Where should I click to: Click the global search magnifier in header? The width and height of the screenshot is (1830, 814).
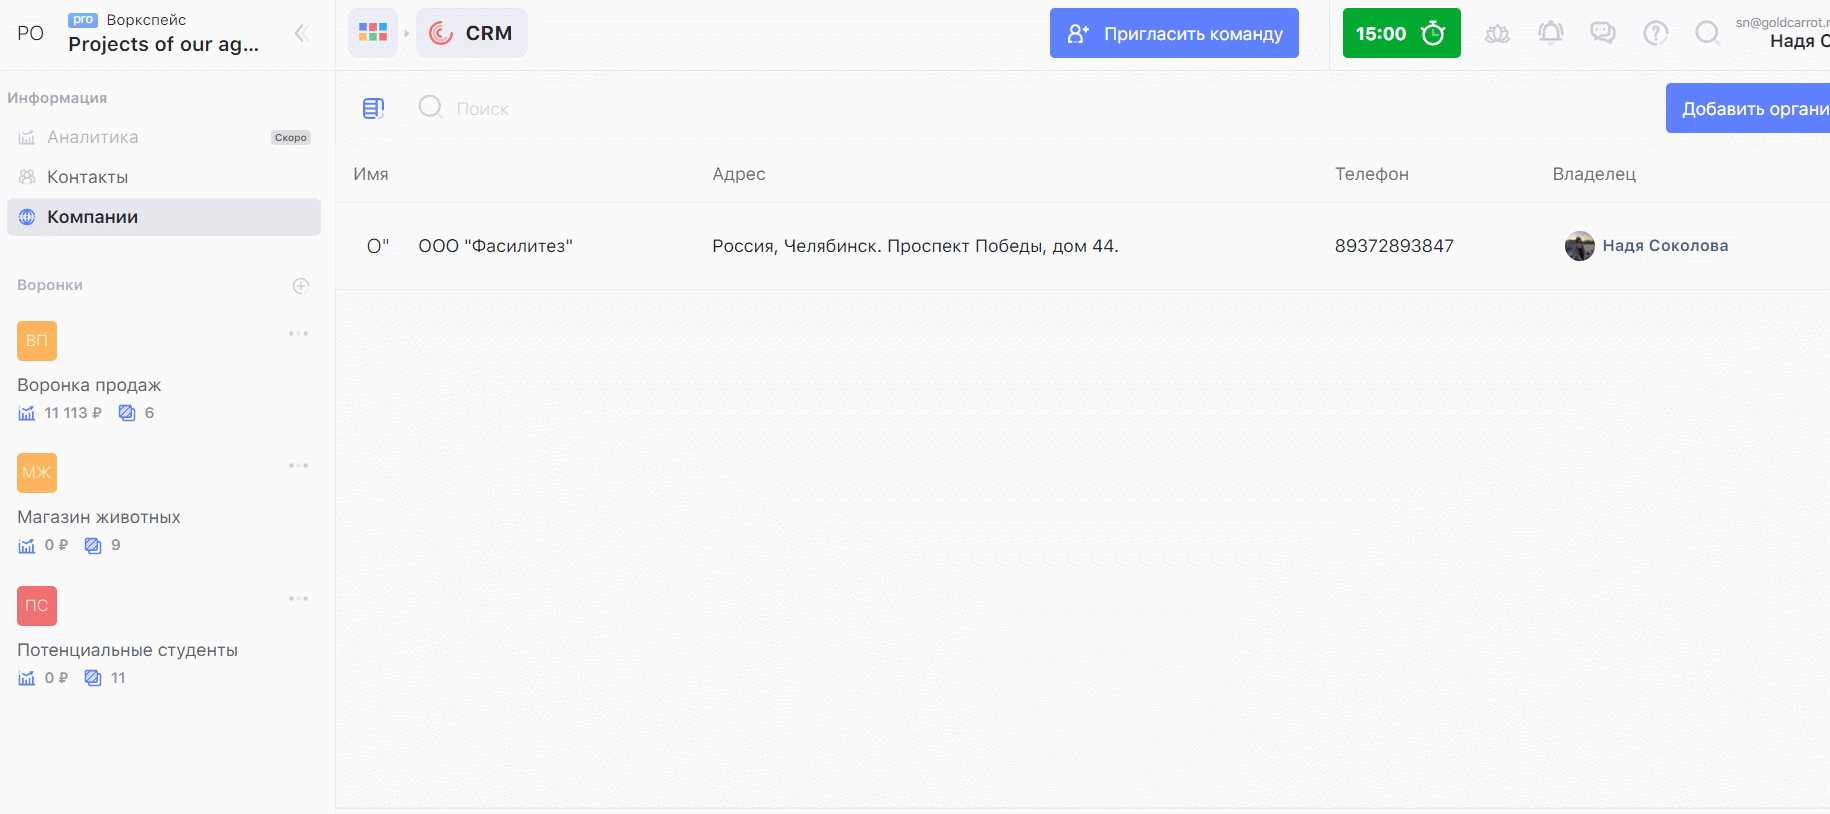1707,33
